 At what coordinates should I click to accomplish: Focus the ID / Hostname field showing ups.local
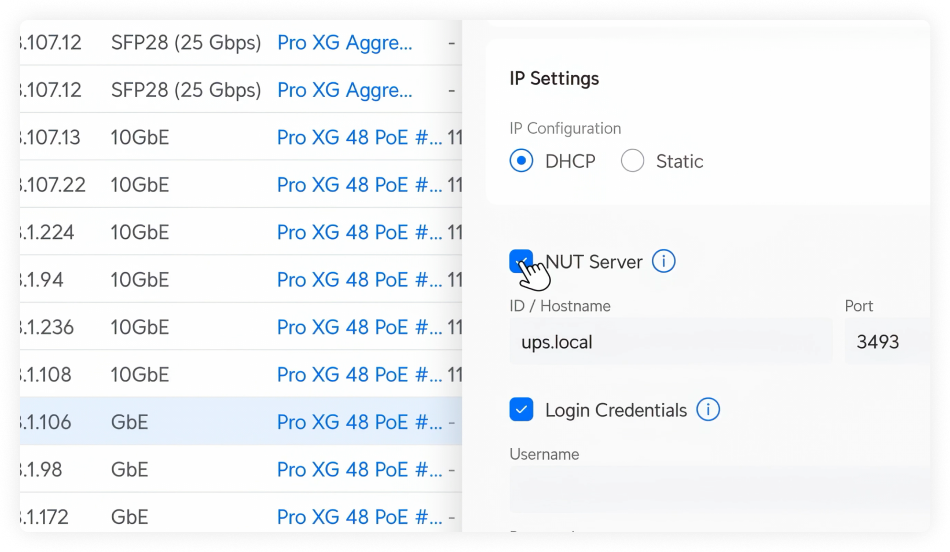coord(670,342)
